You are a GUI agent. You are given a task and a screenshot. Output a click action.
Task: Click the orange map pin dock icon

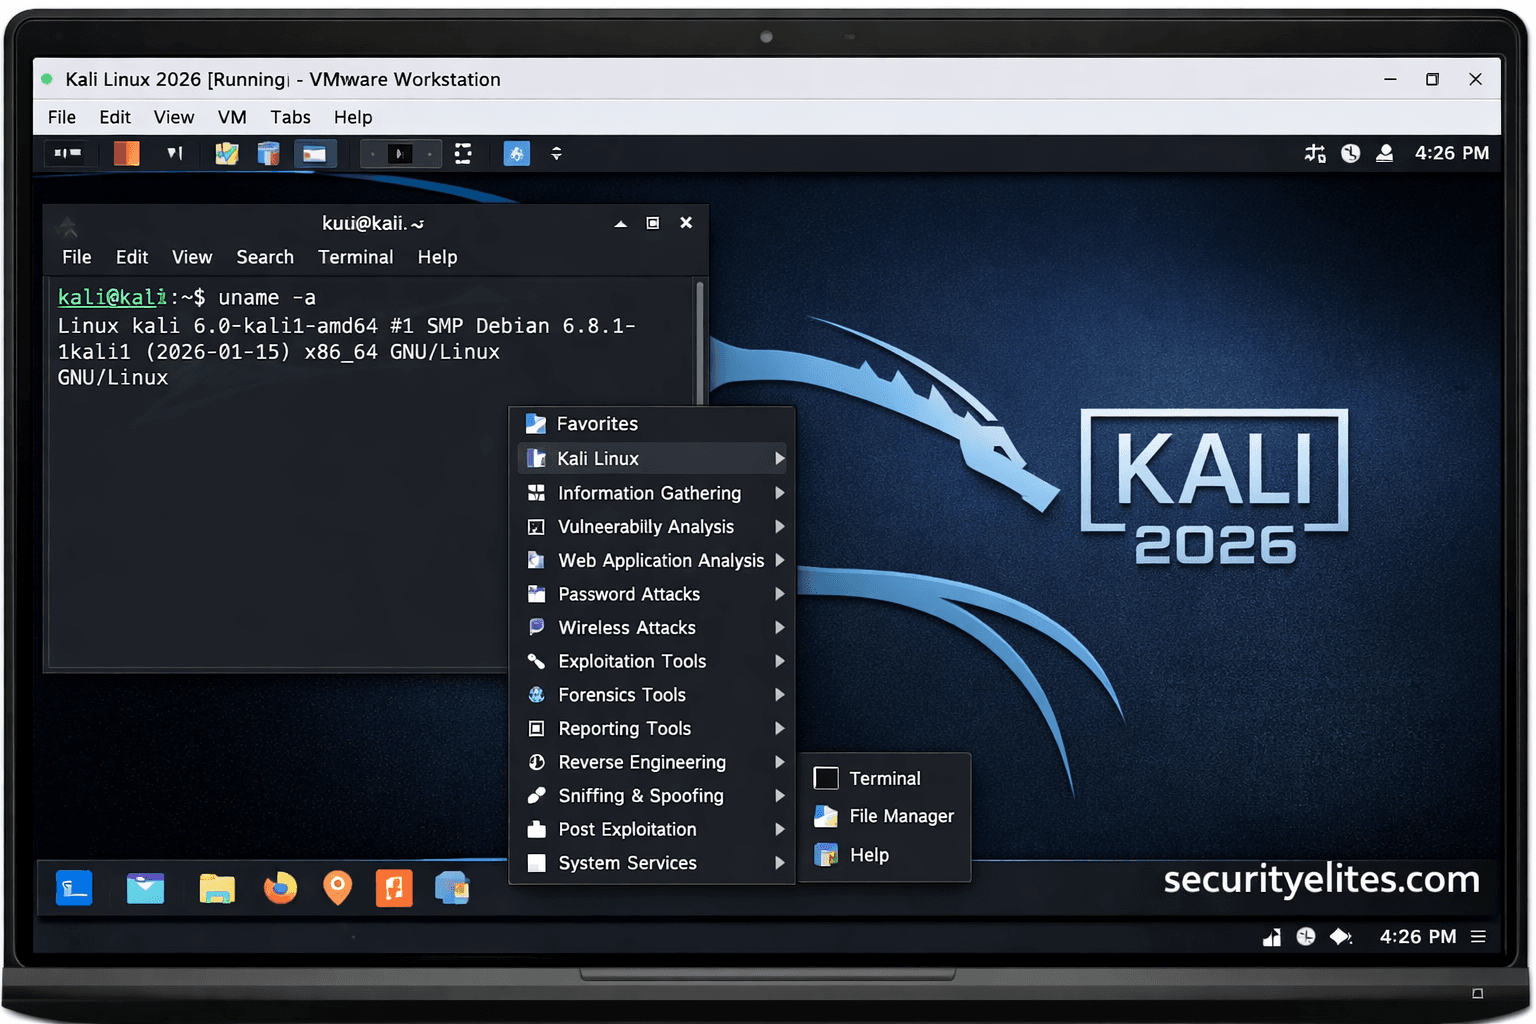[338, 888]
